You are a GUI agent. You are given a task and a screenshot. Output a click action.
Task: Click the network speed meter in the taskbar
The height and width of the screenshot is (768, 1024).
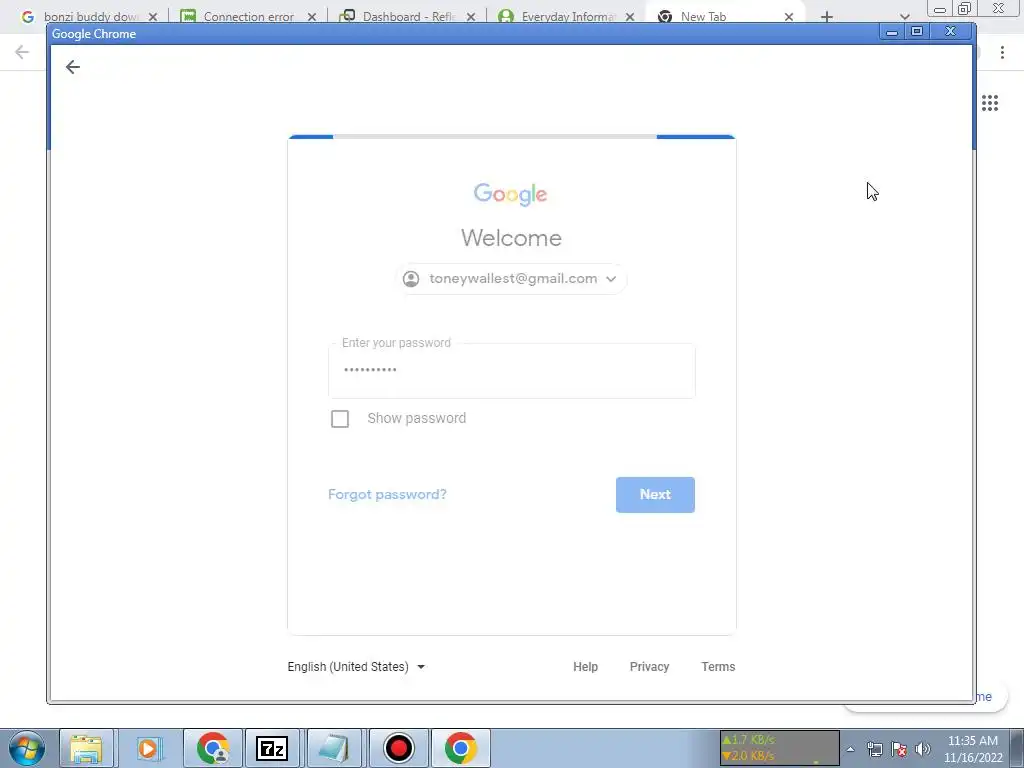779,748
